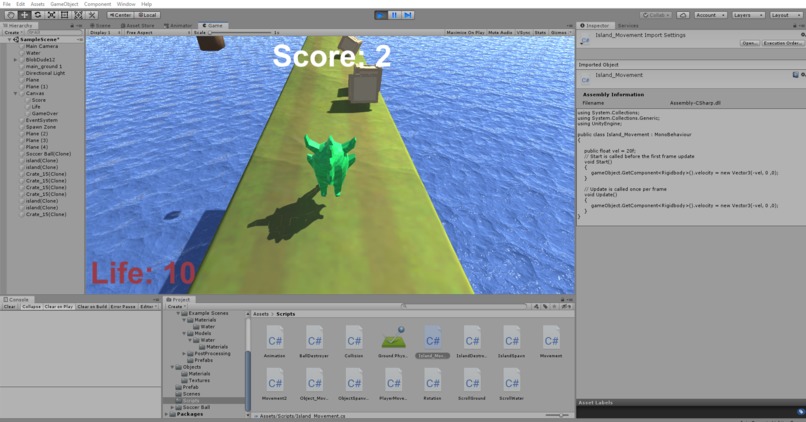Stop play mode with the Play button
806x422 pixels.
[x=380, y=15]
